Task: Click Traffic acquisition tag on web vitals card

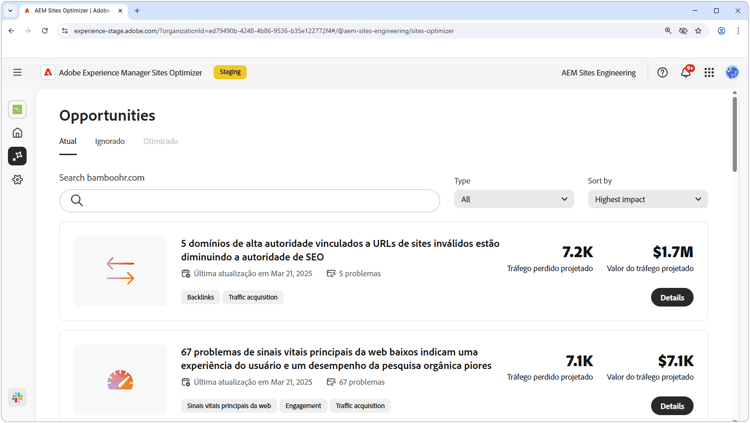Action: (x=360, y=406)
